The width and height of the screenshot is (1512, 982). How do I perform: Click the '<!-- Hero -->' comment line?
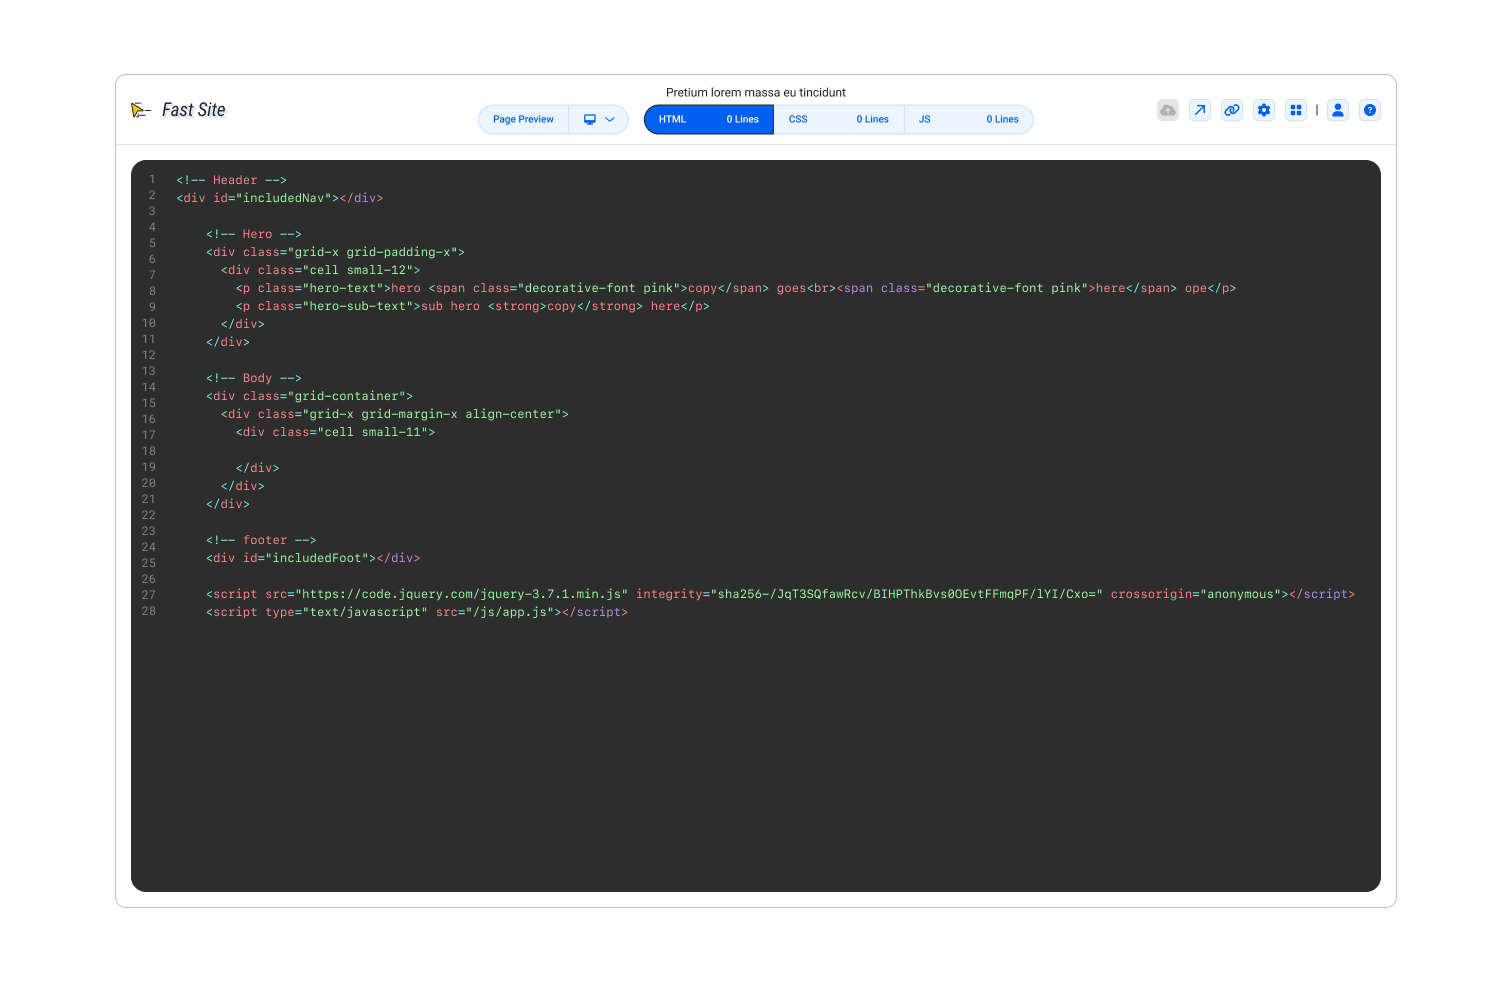point(254,234)
